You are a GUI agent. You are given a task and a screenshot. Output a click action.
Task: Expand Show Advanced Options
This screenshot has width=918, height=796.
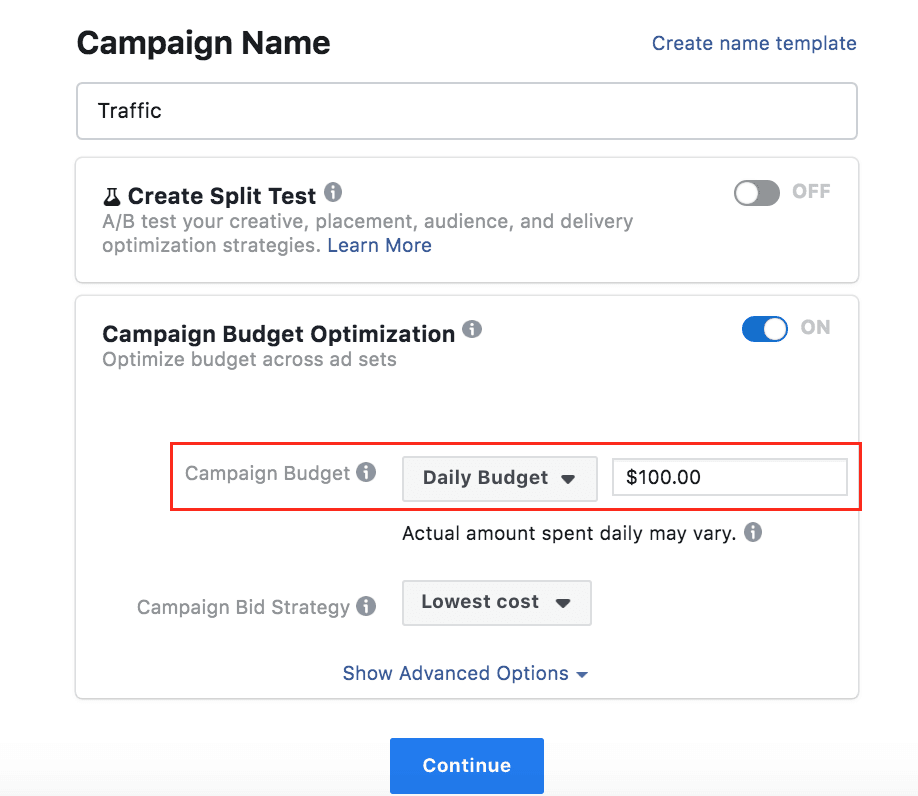coord(466,673)
